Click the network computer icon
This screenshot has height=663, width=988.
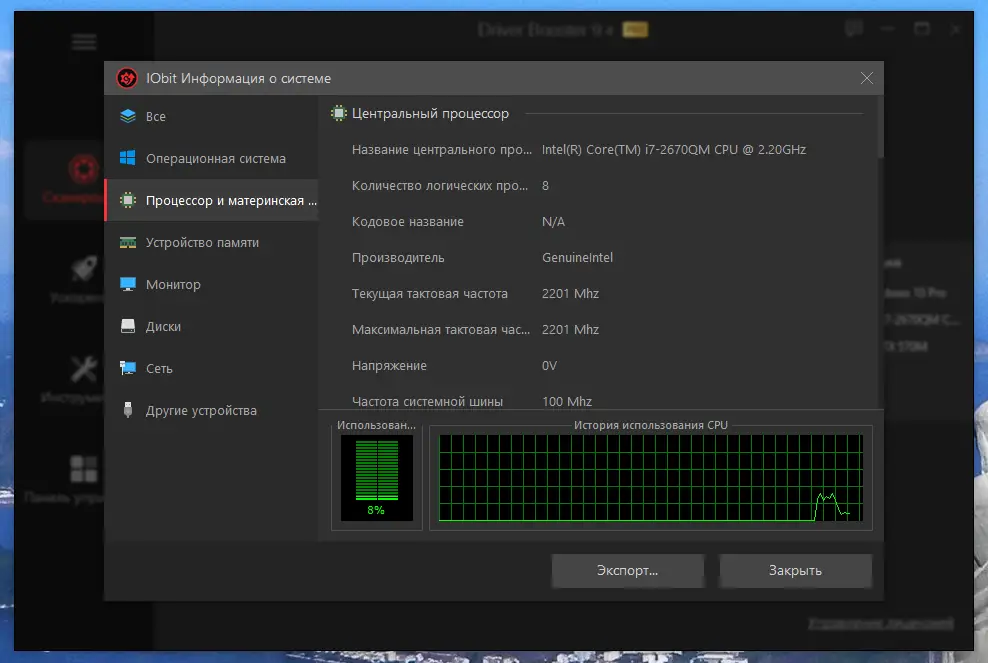(x=128, y=368)
